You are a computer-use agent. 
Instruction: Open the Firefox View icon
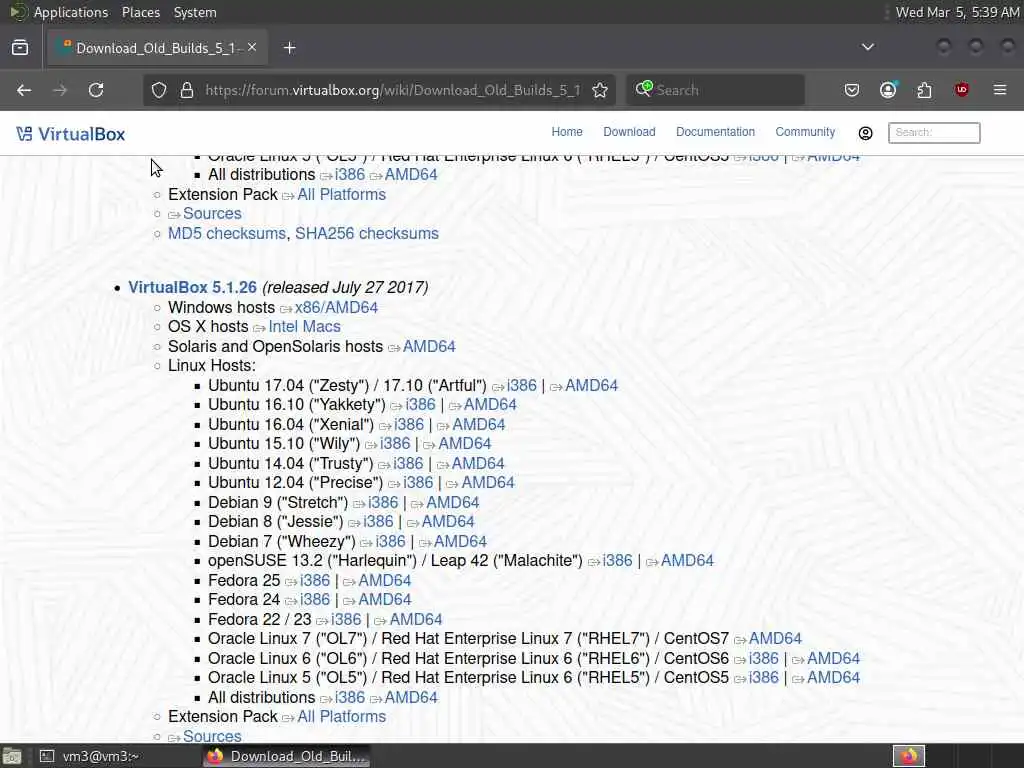pos(20,48)
